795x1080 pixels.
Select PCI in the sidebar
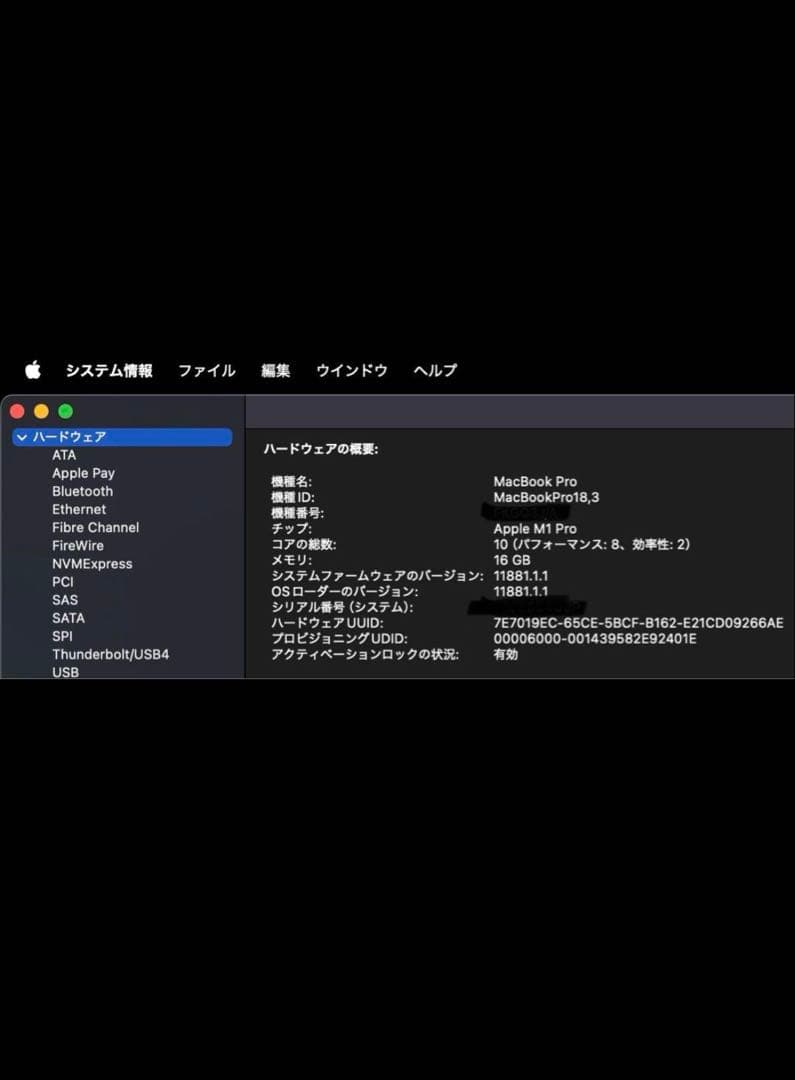pos(63,582)
